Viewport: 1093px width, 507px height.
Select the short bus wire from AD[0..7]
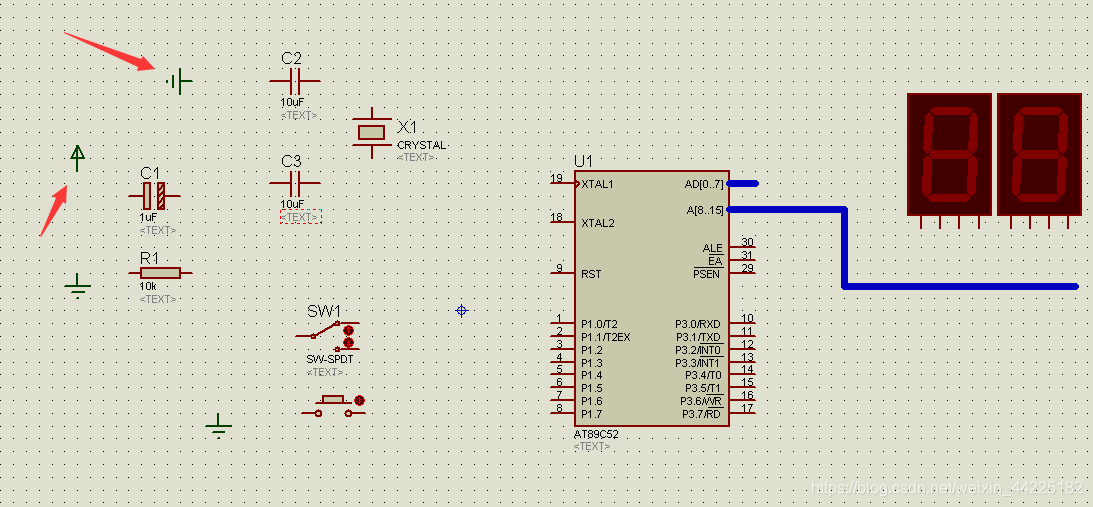click(743, 183)
